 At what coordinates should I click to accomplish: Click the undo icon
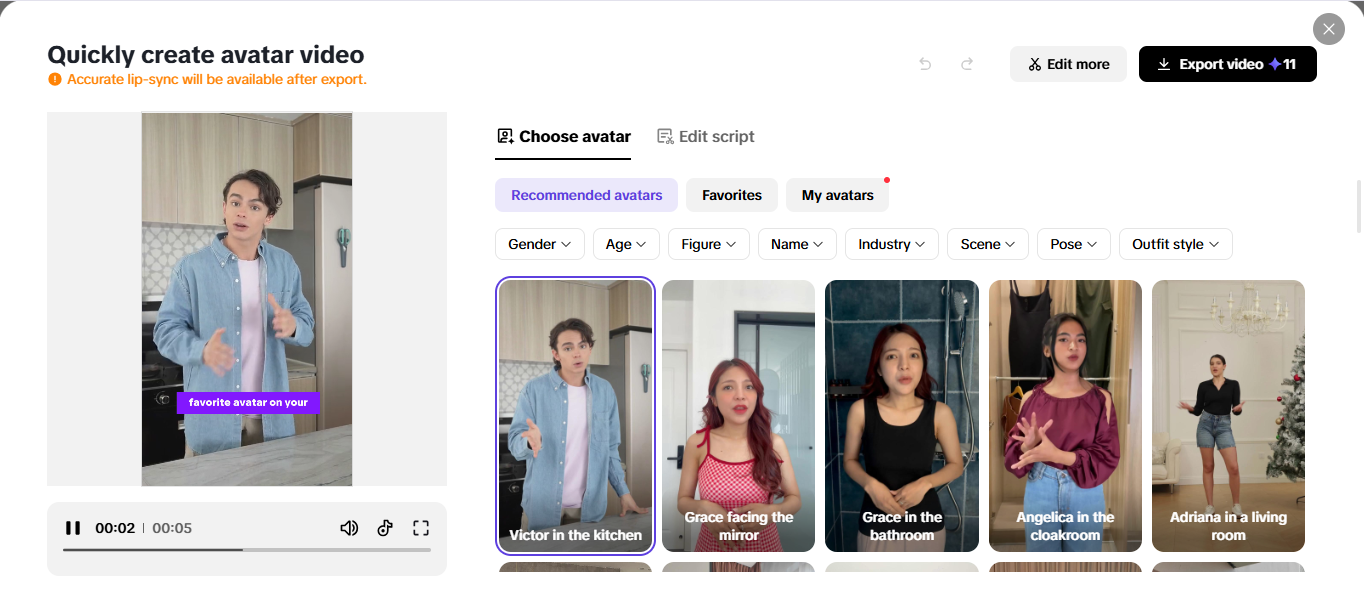[924, 63]
